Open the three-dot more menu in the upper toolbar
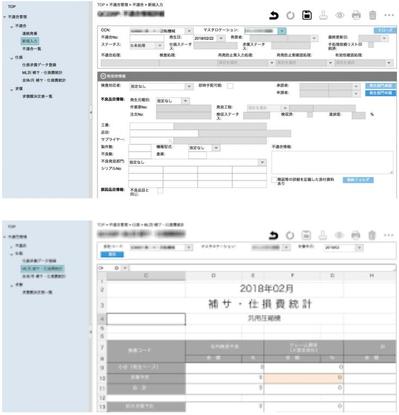Viewport: 399px width, 415px height. pyautogui.click(x=389, y=15)
